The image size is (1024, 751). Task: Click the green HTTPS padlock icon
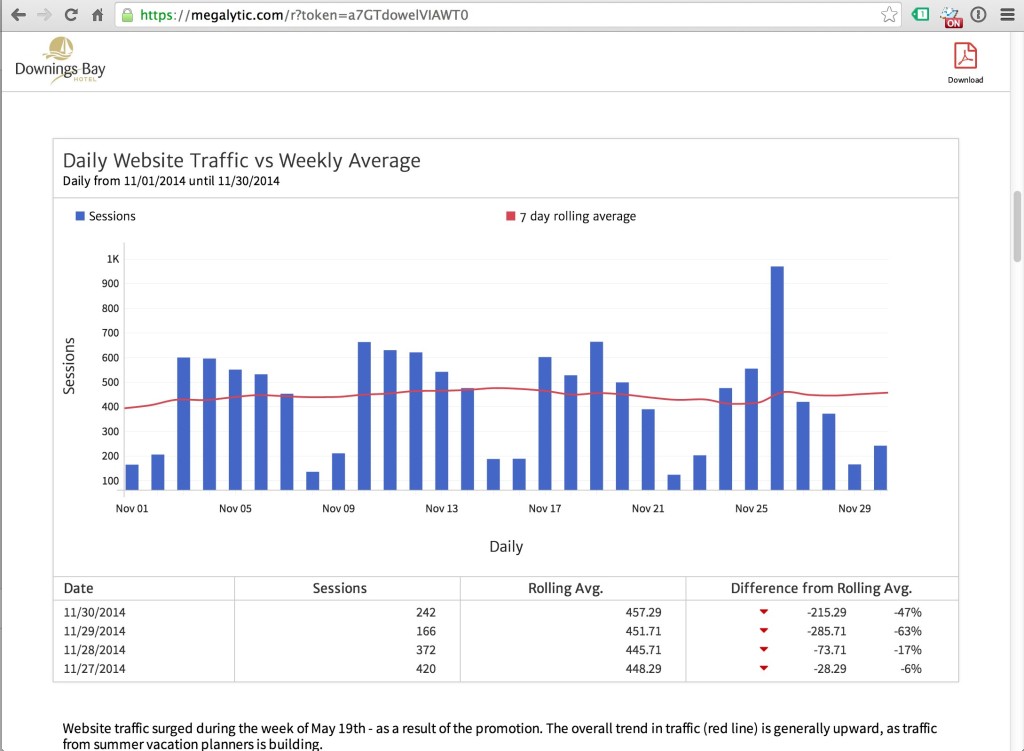click(x=127, y=16)
